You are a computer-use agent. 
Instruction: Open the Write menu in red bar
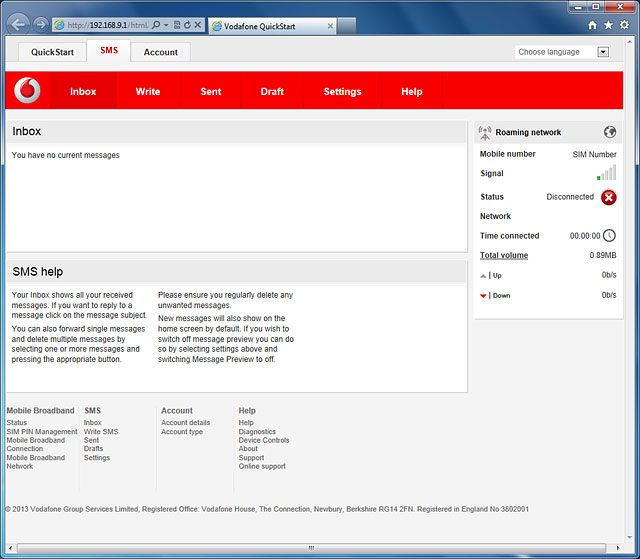coord(148,91)
